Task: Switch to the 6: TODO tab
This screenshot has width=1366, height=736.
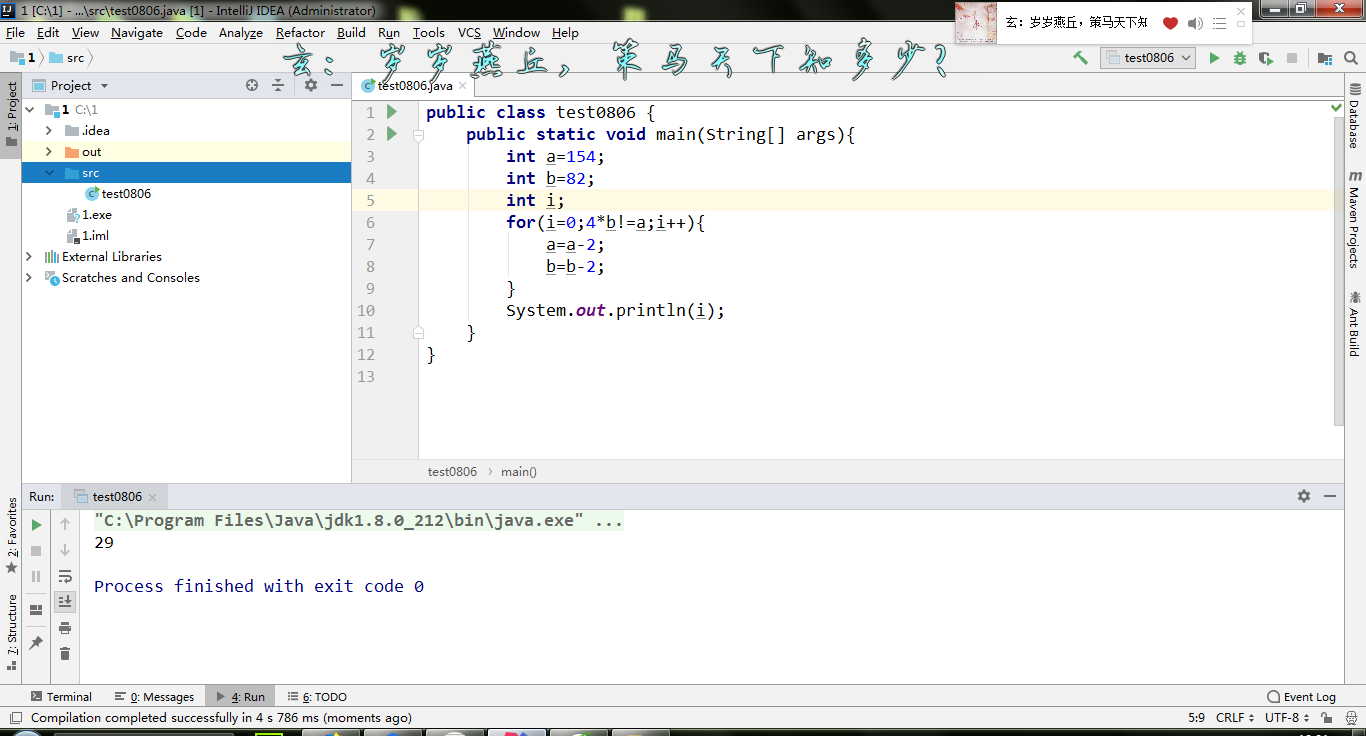Action: 317,696
